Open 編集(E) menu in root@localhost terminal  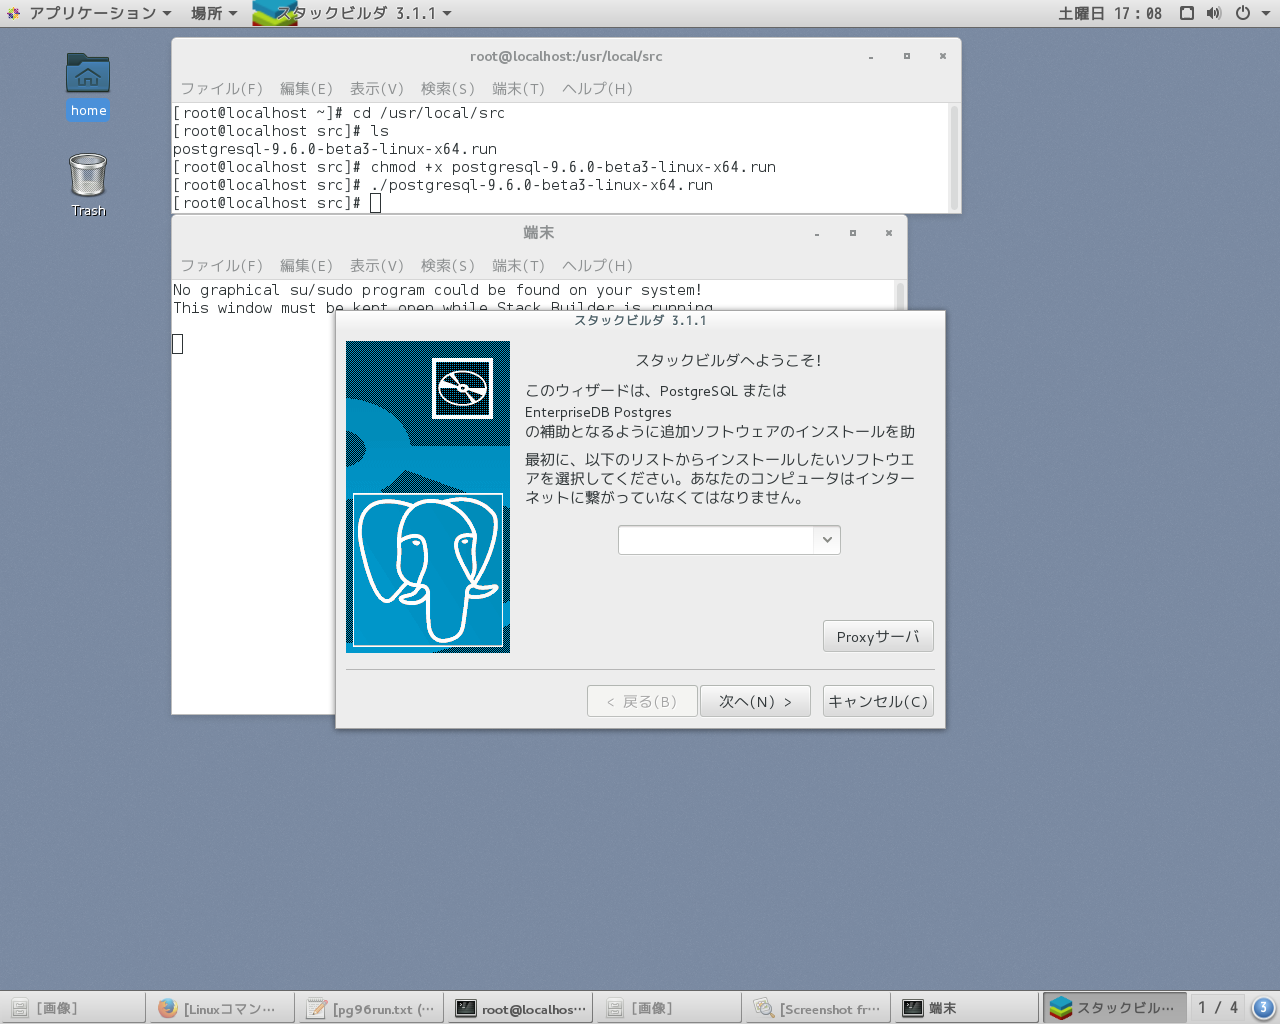[x=306, y=89]
